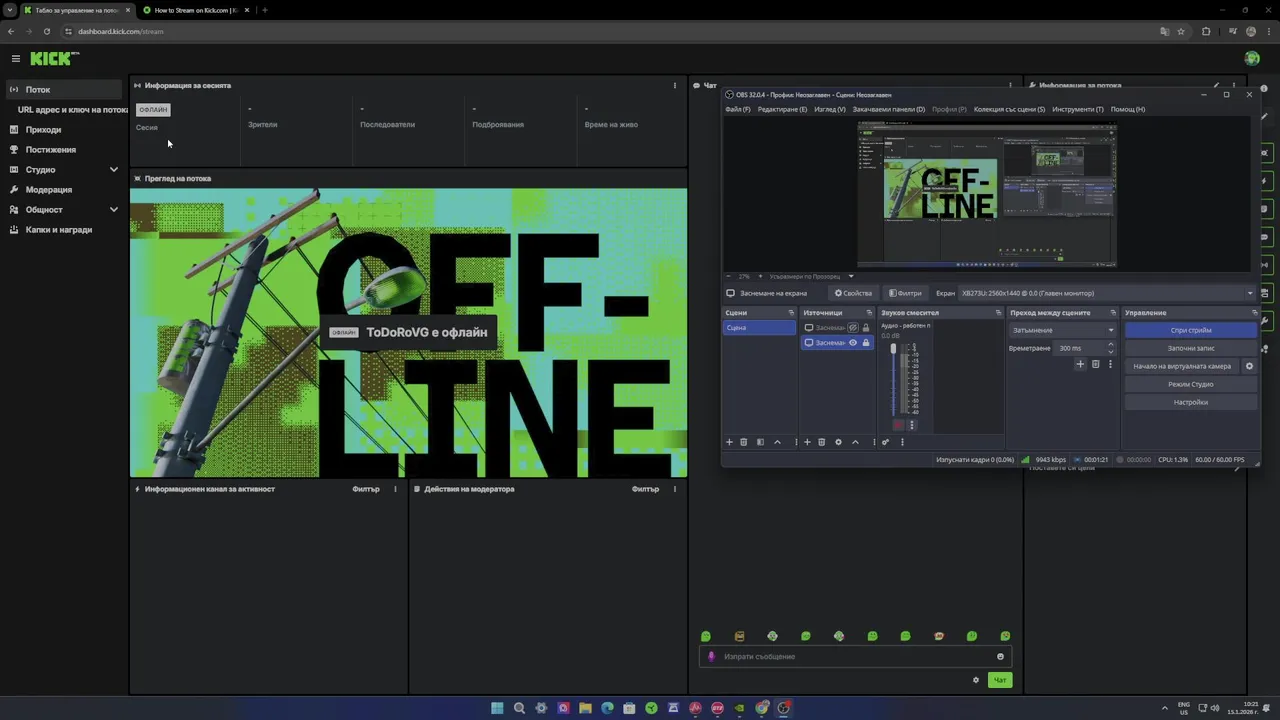Click Започни запис button

[1191, 348]
